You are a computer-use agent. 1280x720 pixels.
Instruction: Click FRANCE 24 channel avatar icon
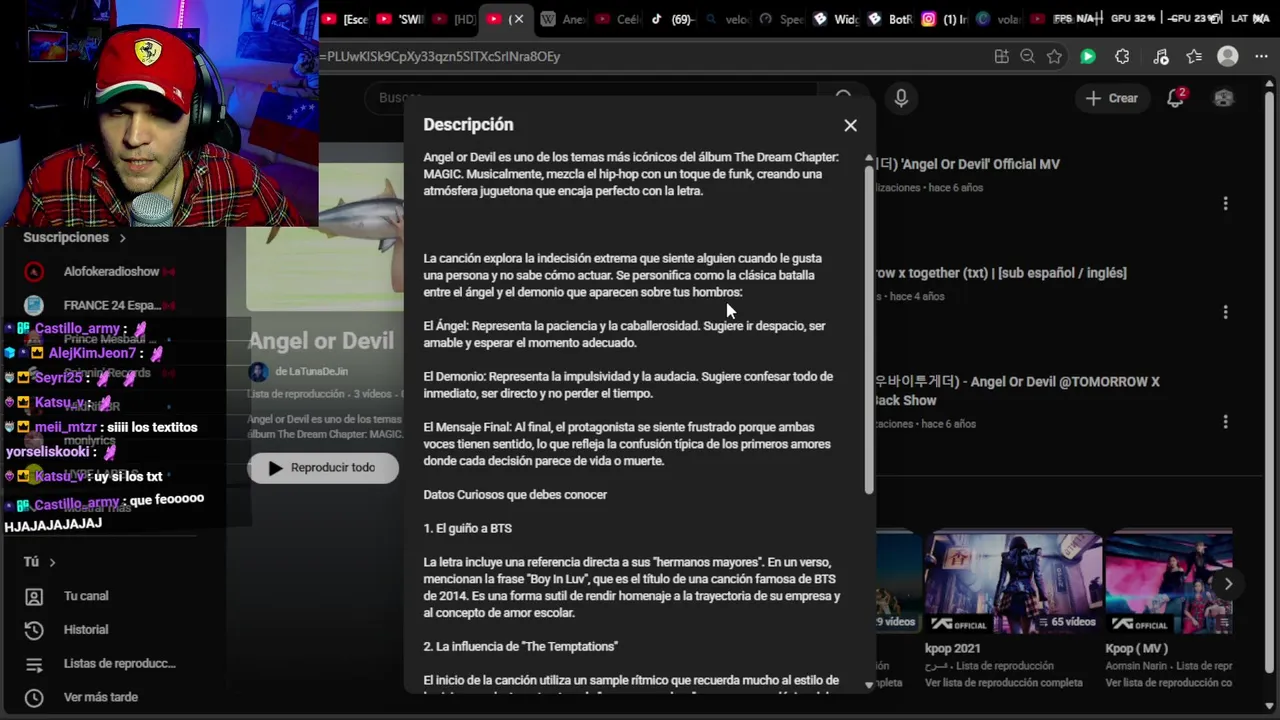(34, 305)
